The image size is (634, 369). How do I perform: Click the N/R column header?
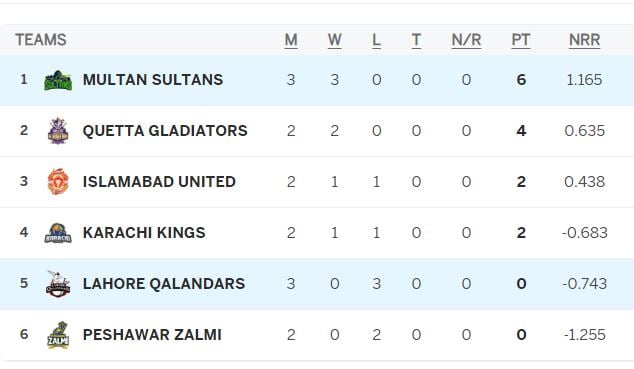466,40
